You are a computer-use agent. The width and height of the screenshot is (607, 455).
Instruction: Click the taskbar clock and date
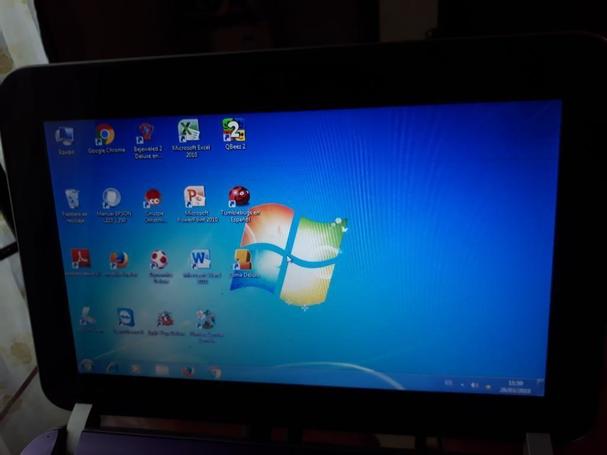click(x=515, y=386)
